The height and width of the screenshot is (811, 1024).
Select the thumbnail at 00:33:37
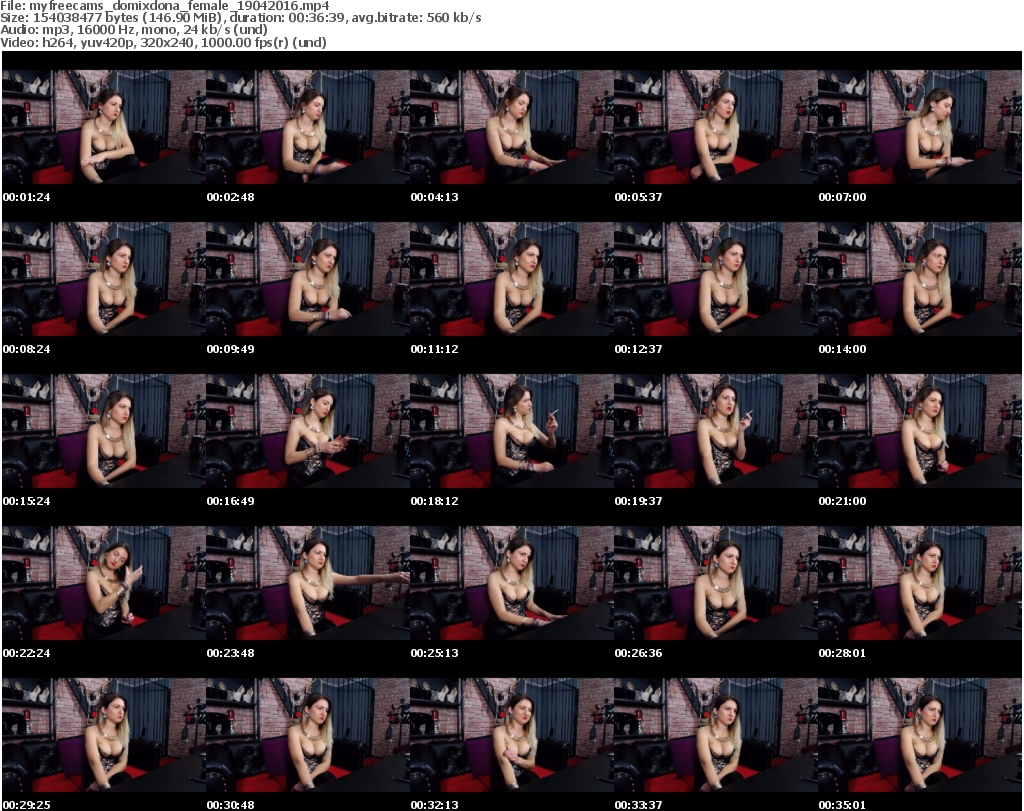pyautogui.click(x=716, y=736)
